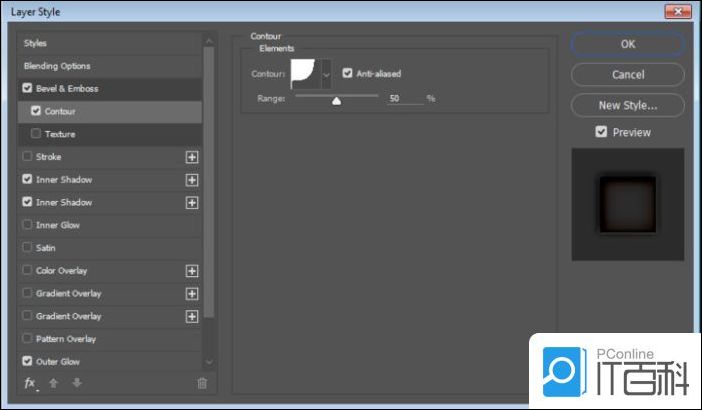Uncheck the Outer Glow checkbox
This screenshot has width=702, height=410.
coord(27,361)
